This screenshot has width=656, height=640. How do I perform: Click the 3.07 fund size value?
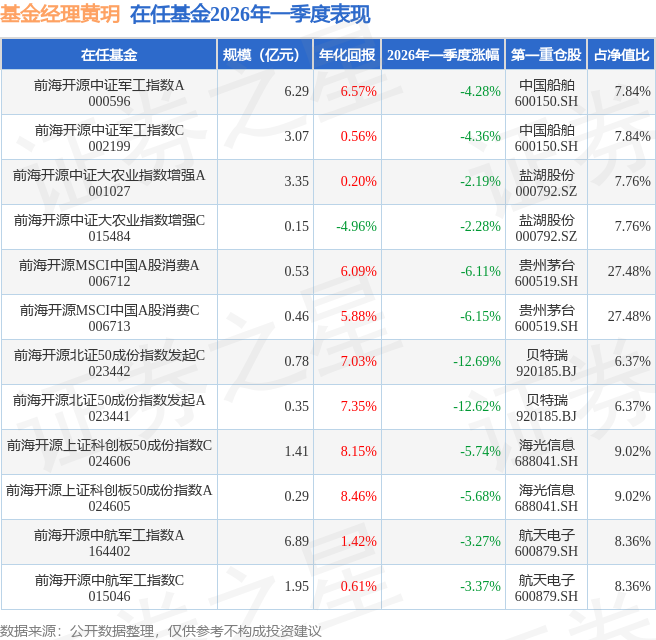(x=297, y=136)
